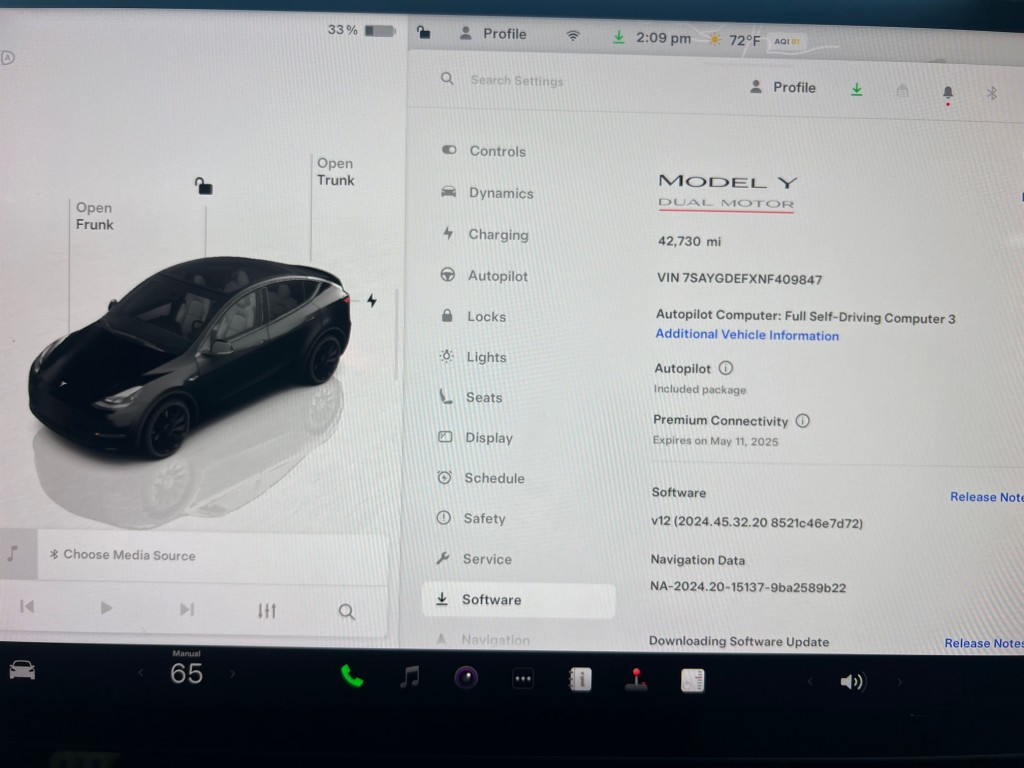Tap the HomeLink garage icon
This screenshot has height=768, width=1024.
click(903, 90)
